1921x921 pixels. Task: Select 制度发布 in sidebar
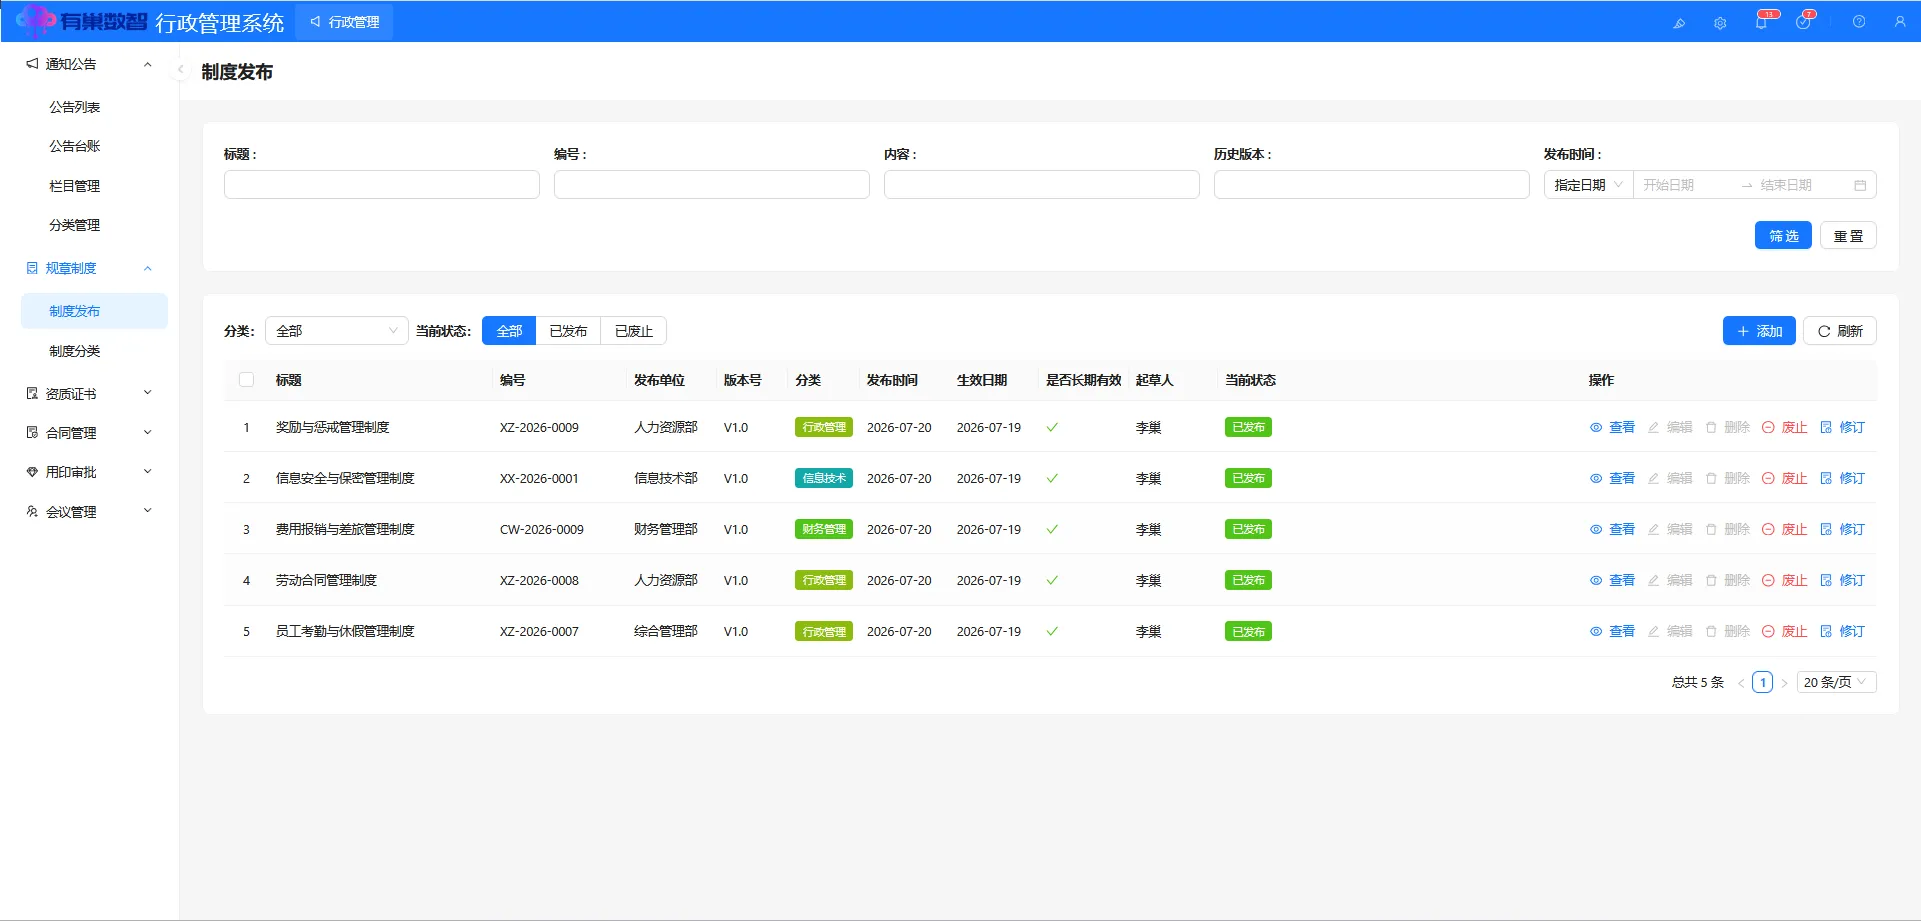(94, 311)
